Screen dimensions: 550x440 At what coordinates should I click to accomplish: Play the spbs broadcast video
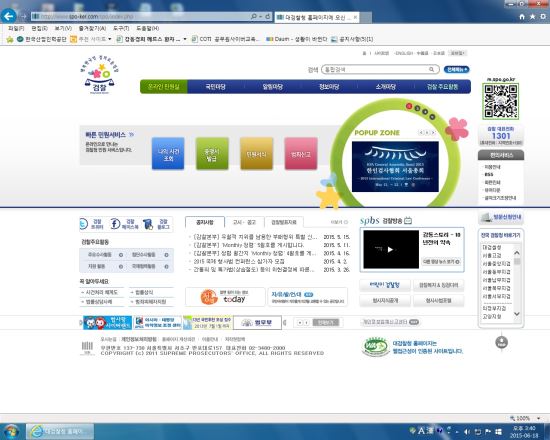point(390,249)
